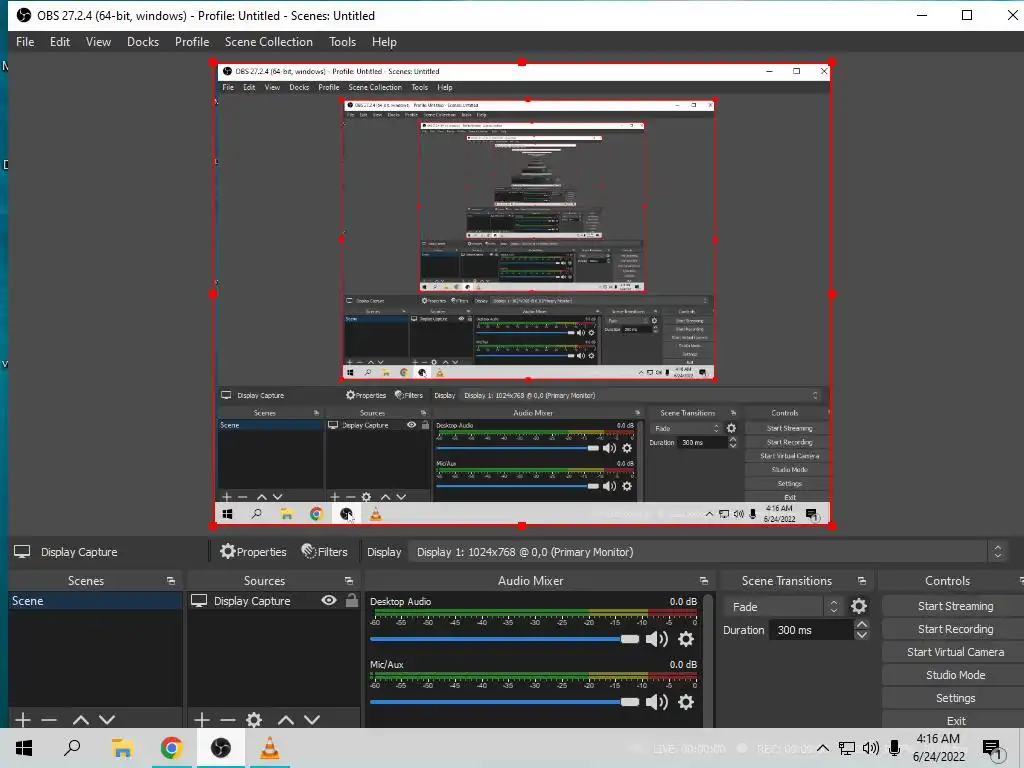The height and width of the screenshot is (768, 1024).
Task: Pop out the Scene Transitions dock
Action: [862, 581]
